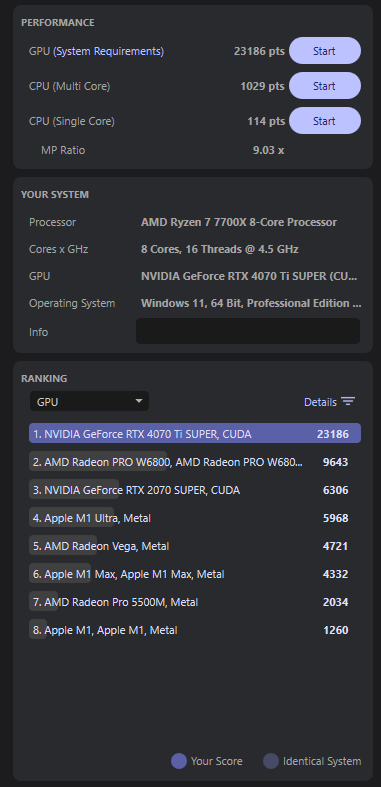The height and width of the screenshot is (787, 381).
Task: Select ranking row AMD Radeon Vega, Metal
Action: coord(195,546)
